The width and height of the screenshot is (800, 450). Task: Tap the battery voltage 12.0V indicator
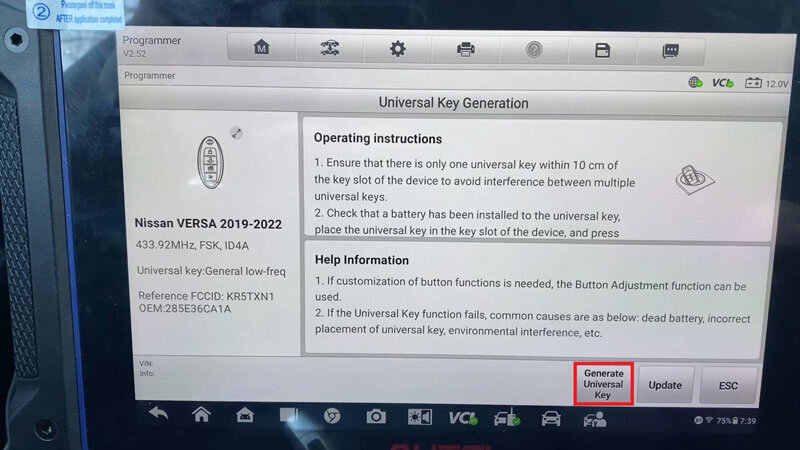tap(767, 83)
